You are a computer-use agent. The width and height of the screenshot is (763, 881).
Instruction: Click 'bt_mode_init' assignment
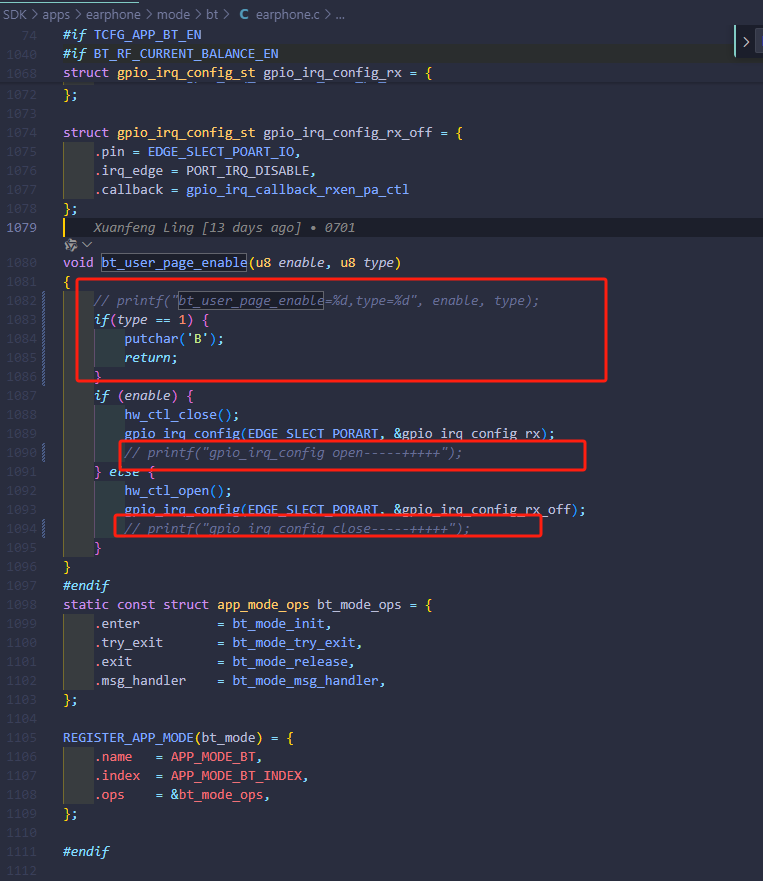[x=279, y=624]
